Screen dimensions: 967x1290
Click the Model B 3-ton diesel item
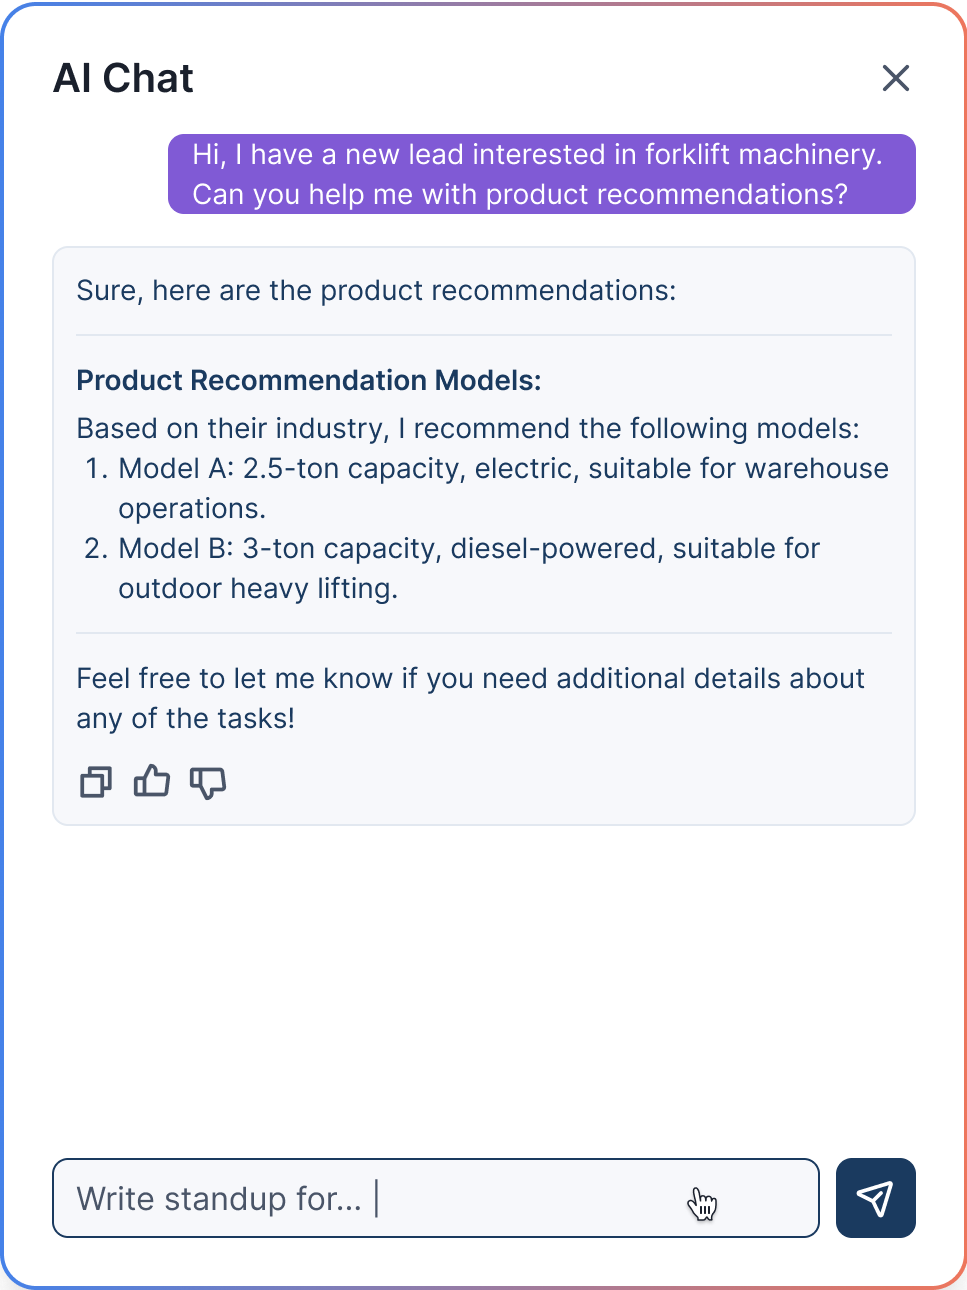point(468,549)
